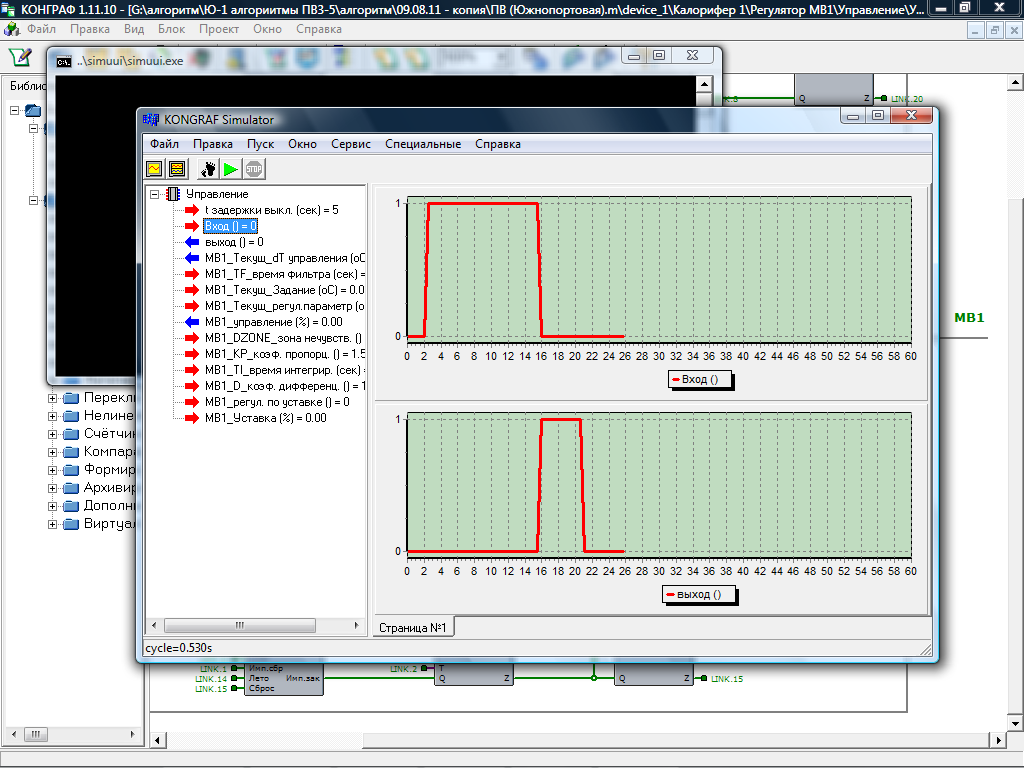Click folder icon beside 'Перекл' library item
1024x768 pixels.
tap(71, 398)
